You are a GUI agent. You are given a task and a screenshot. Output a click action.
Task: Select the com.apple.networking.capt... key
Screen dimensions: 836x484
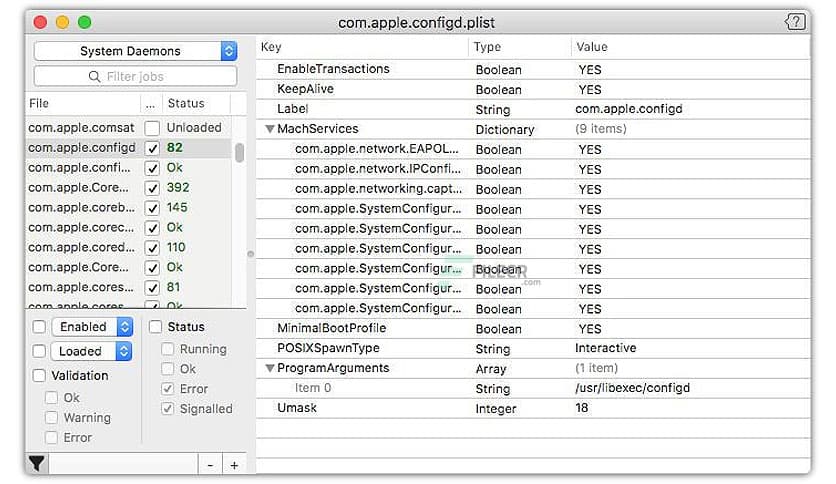378,189
